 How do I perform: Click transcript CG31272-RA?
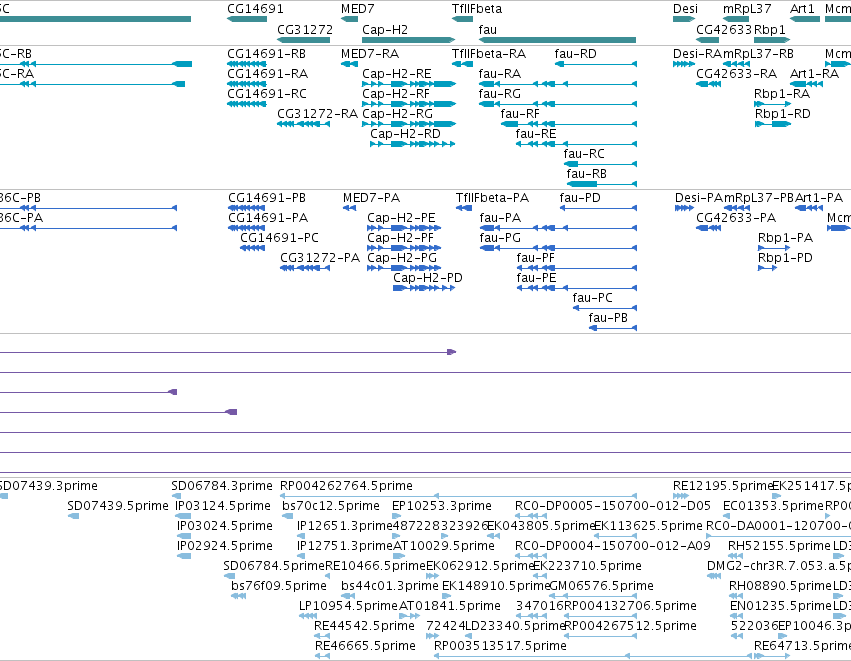pyautogui.click(x=303, y=124)
